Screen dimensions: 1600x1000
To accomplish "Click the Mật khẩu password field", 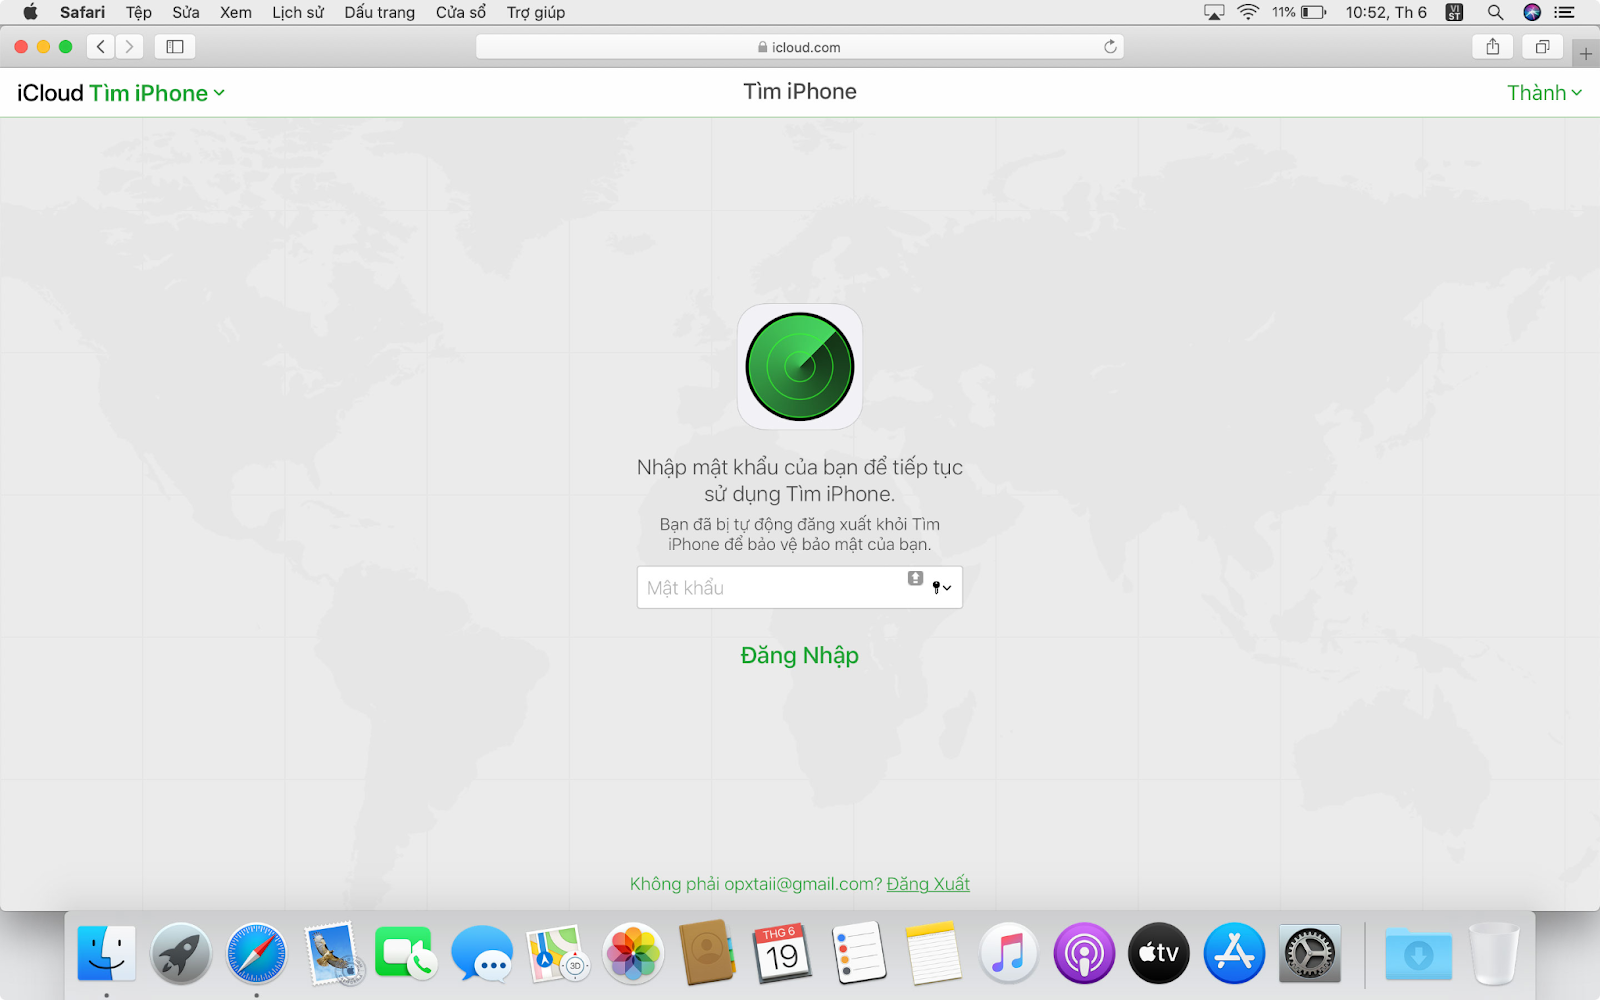I will pos(800,588).
